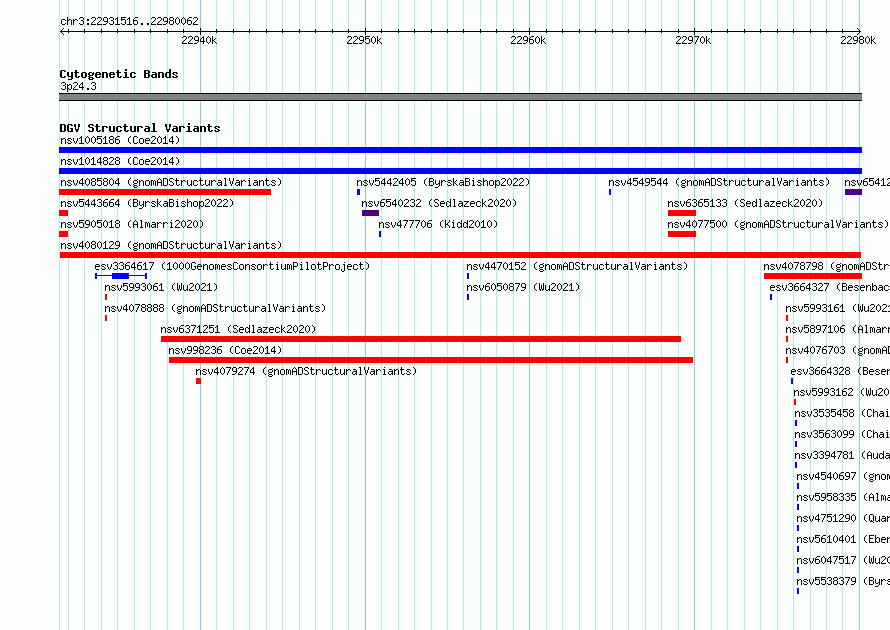Select the red bar under nsv6371251

(421, 339)
